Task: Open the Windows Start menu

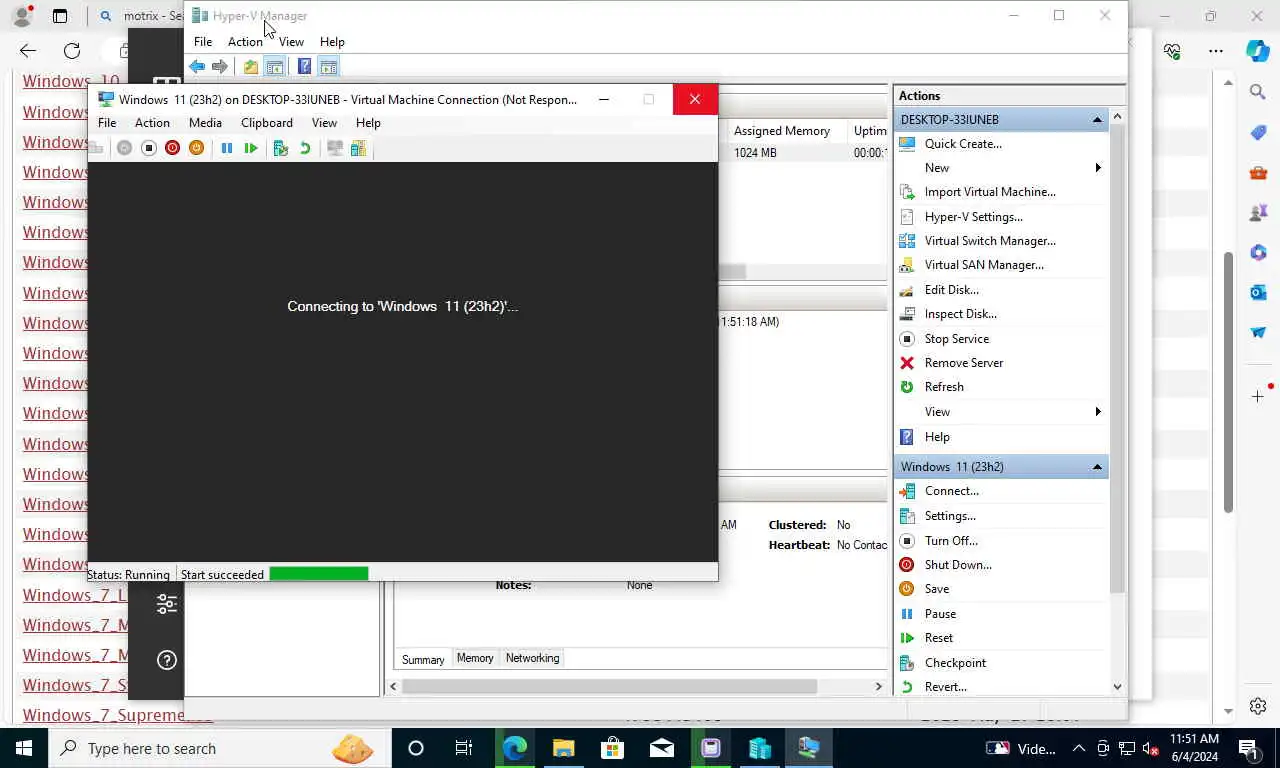Action: (24, 748)
